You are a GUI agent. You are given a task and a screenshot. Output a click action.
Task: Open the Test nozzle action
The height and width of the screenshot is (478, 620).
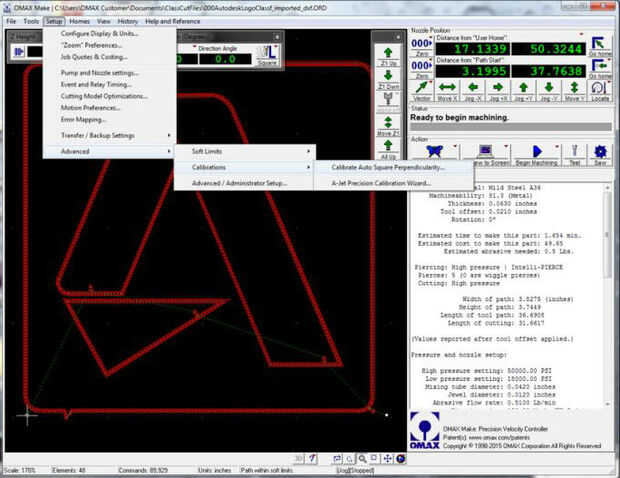574,154
